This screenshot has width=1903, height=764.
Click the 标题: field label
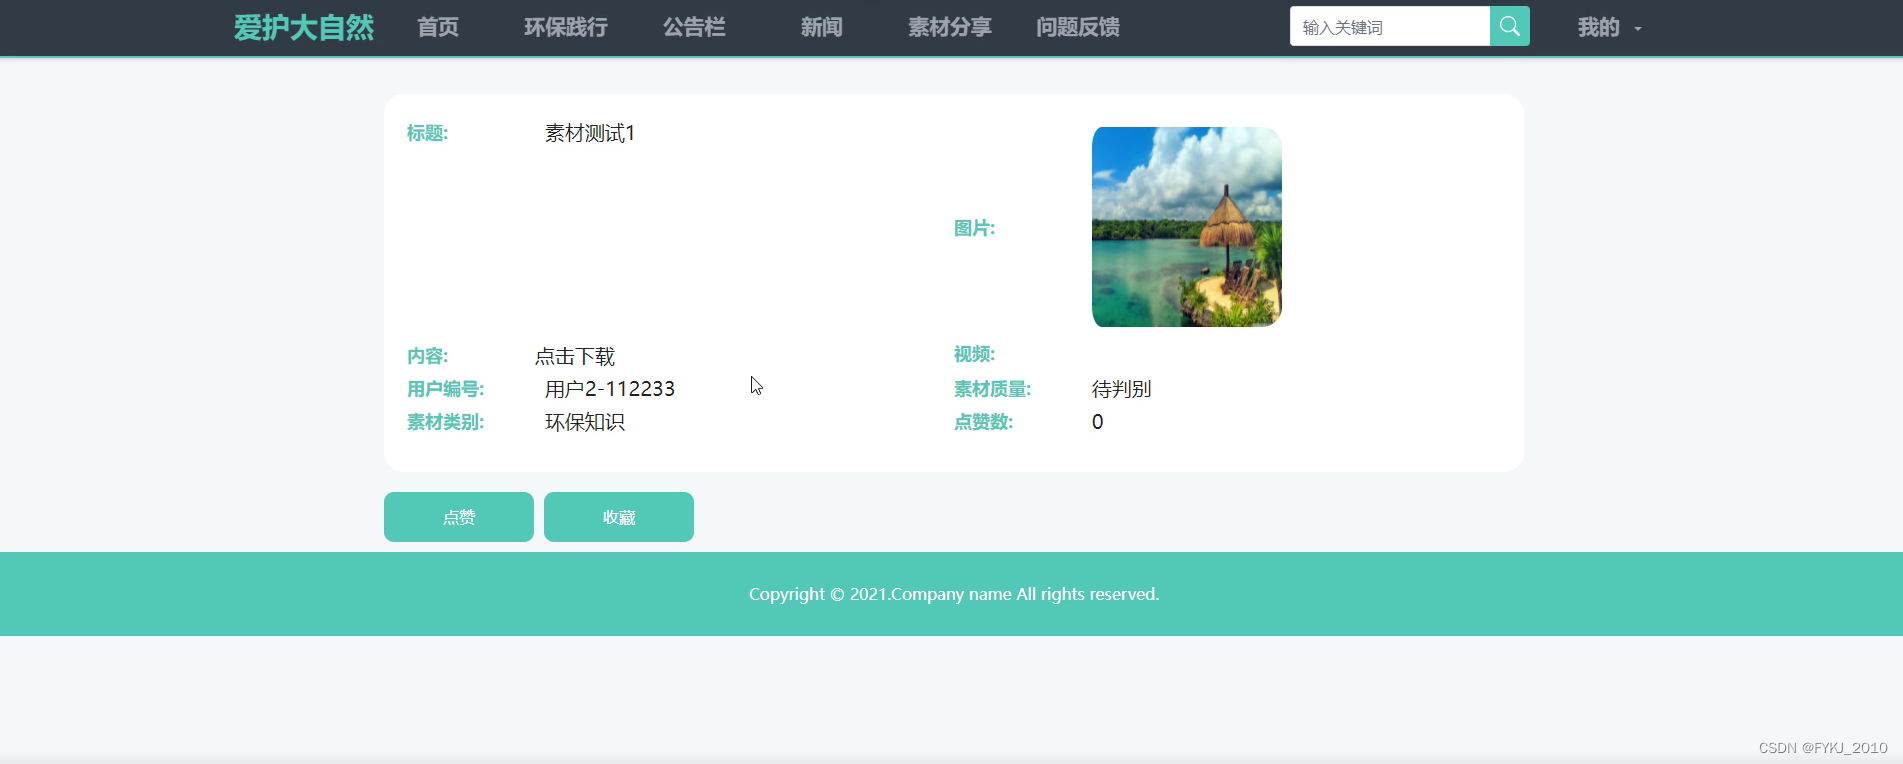click(428, 133)
